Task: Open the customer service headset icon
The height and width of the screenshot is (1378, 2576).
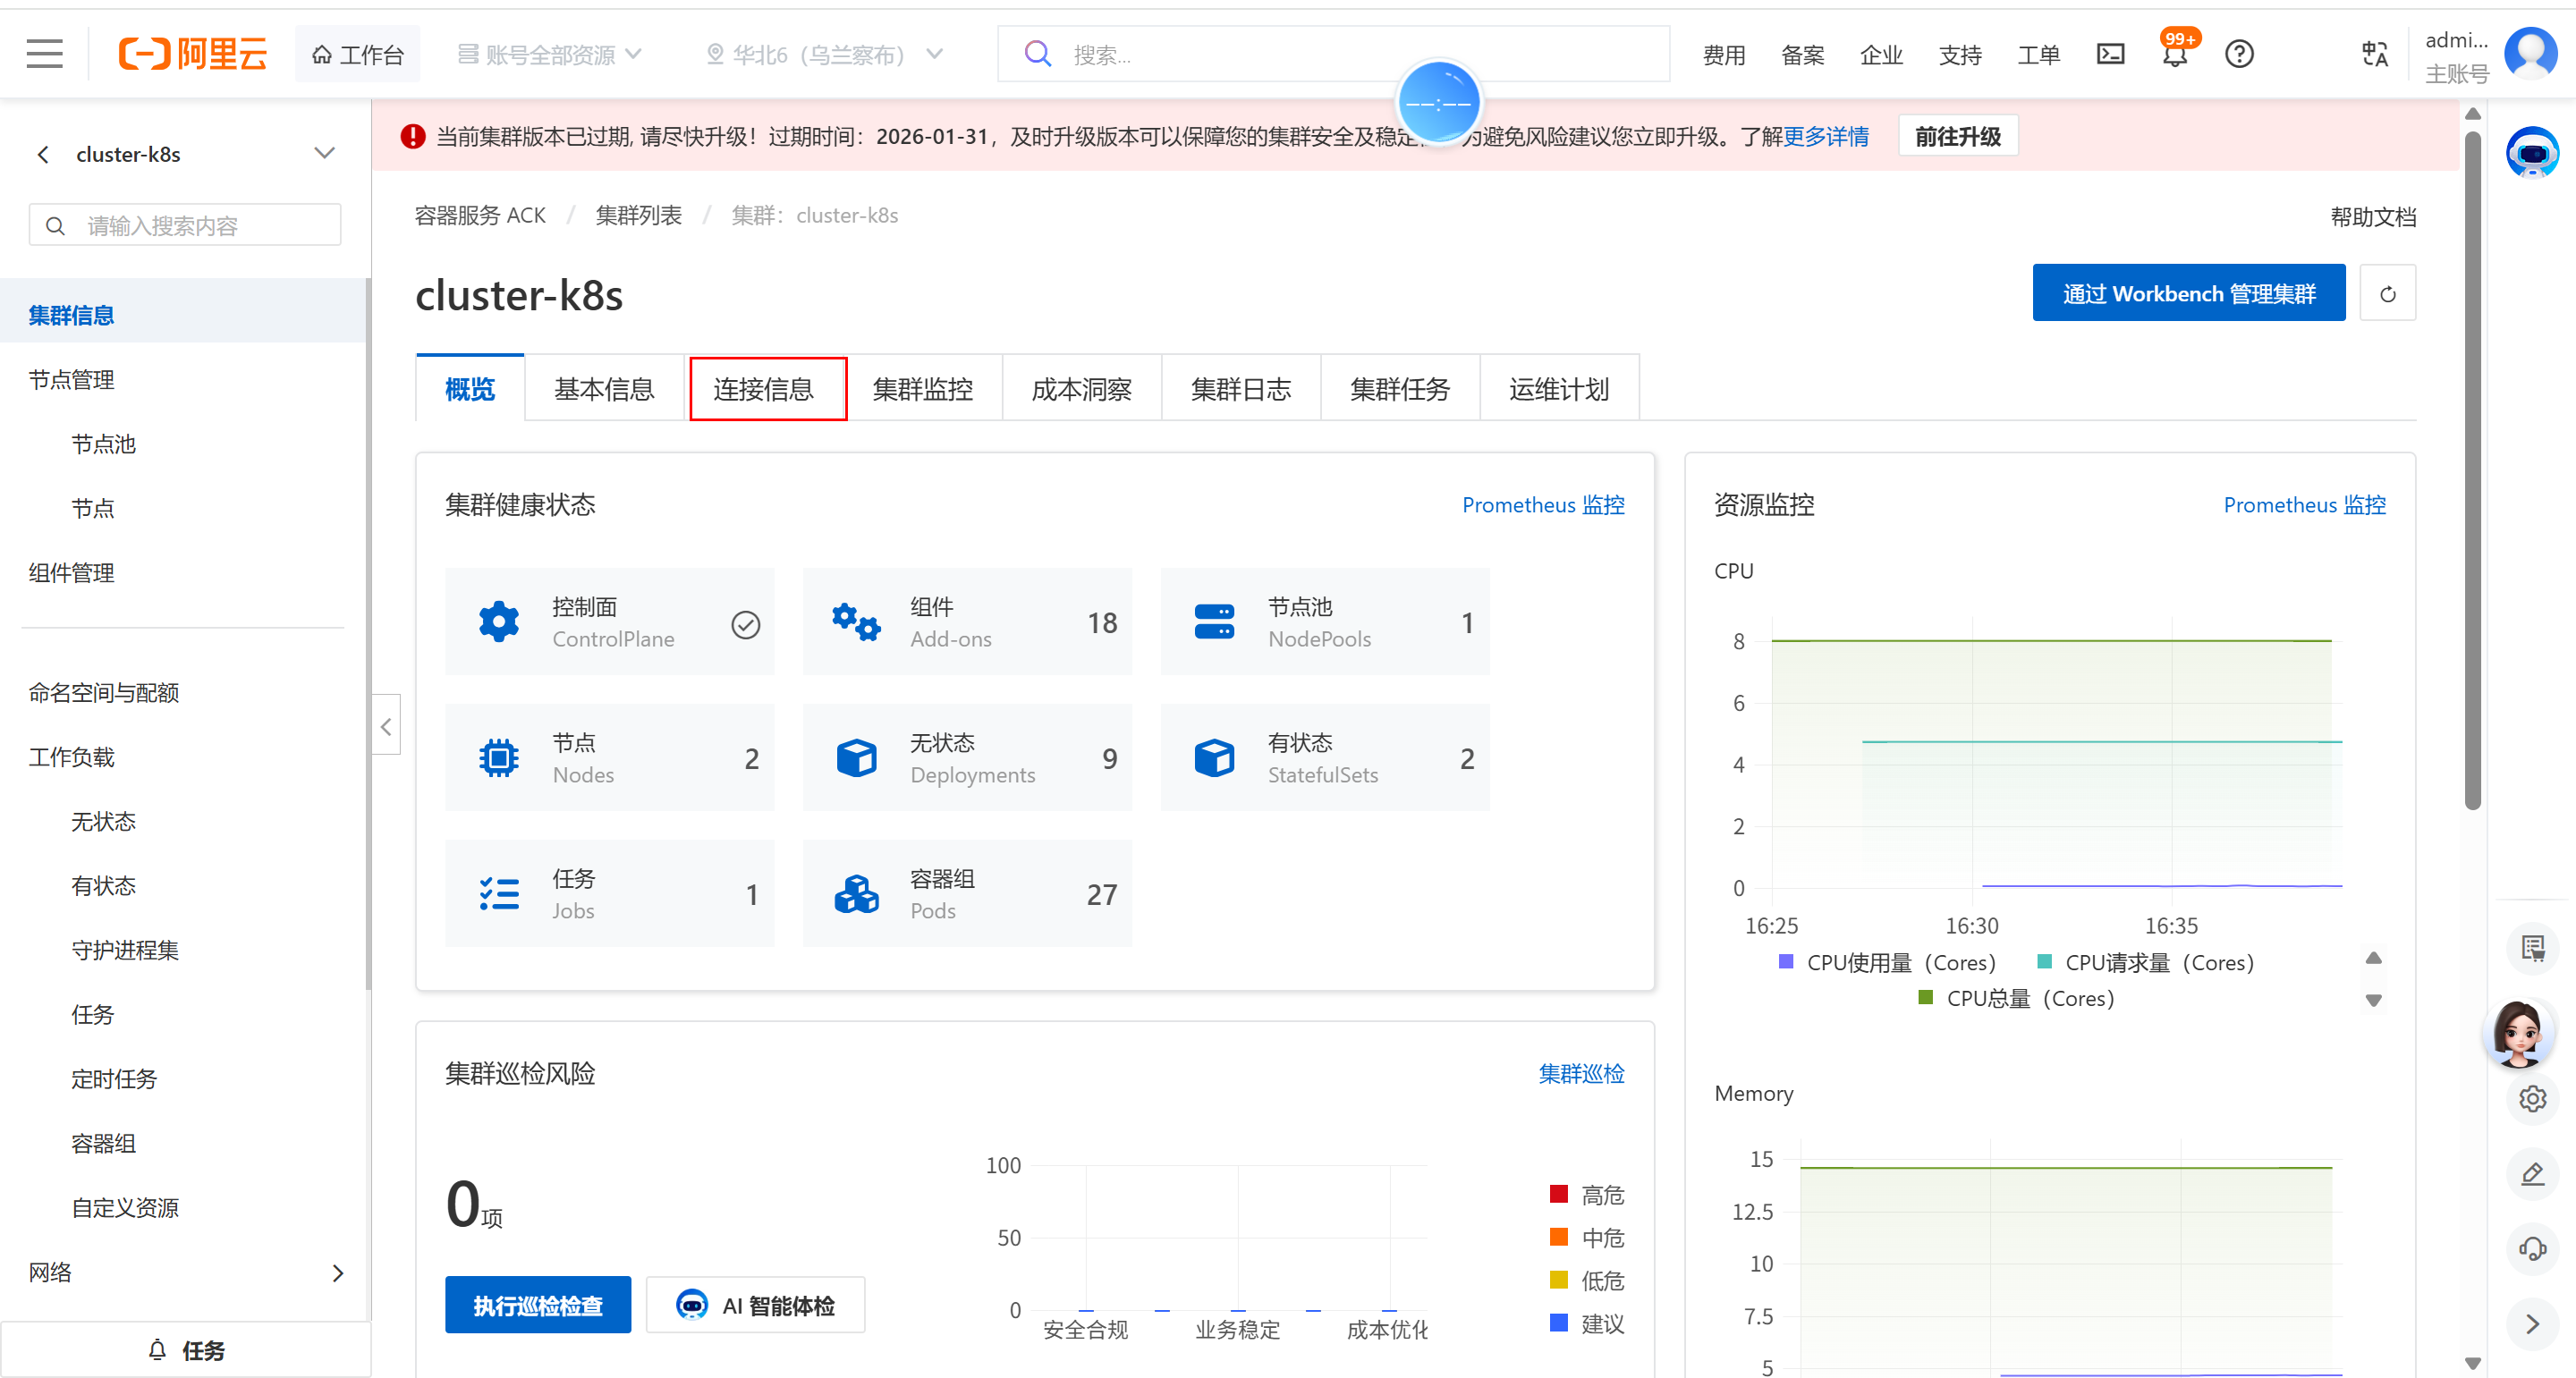Action: 2532,1249
